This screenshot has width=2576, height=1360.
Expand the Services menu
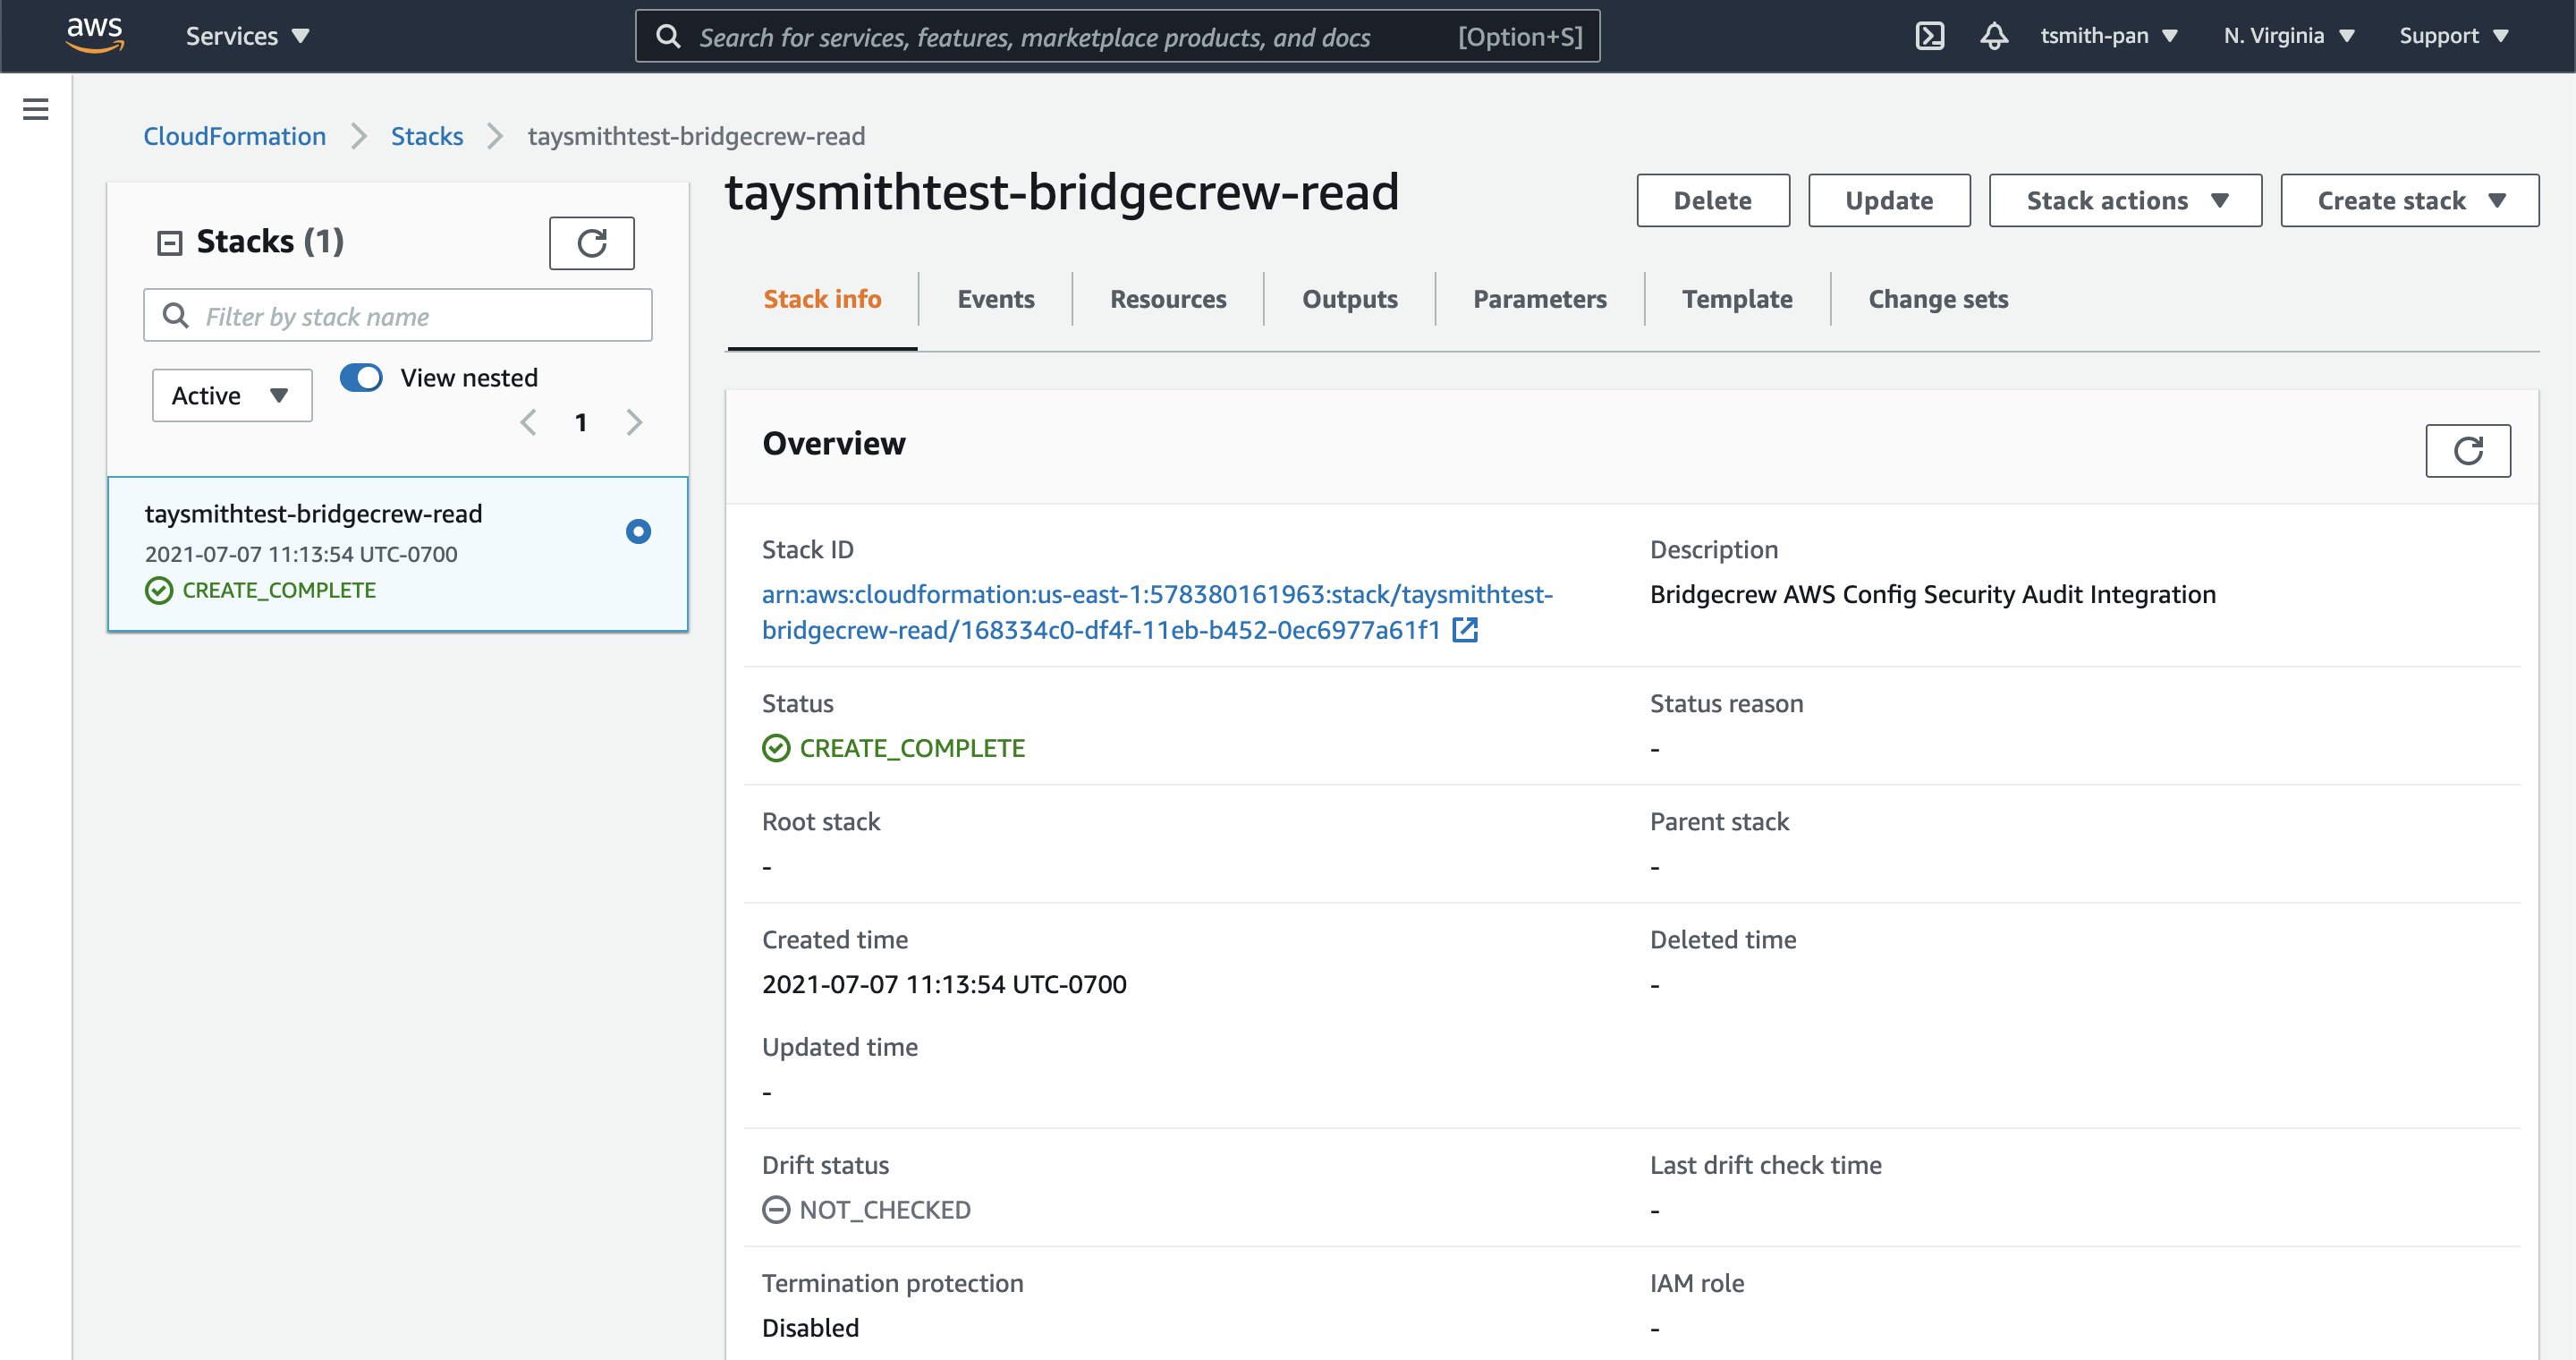pyautogui.click(x=247, y=36)
